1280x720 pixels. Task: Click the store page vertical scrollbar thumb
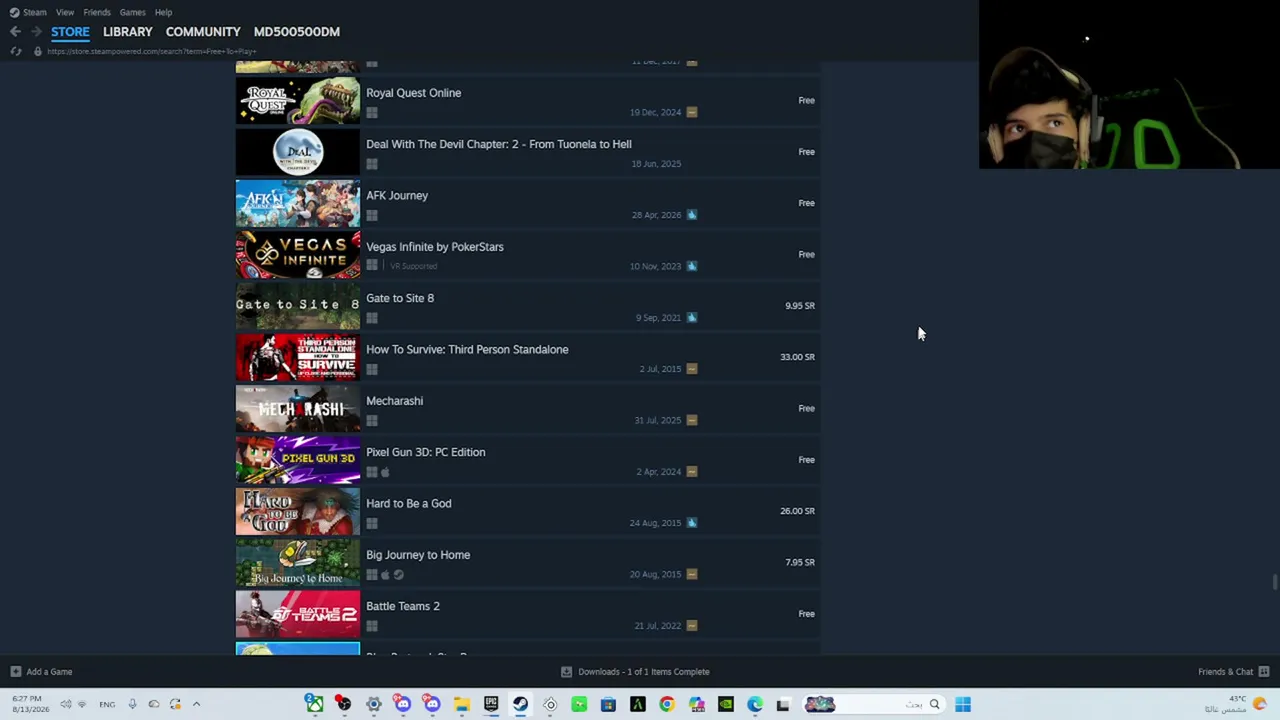click(x=1274, y=583)
